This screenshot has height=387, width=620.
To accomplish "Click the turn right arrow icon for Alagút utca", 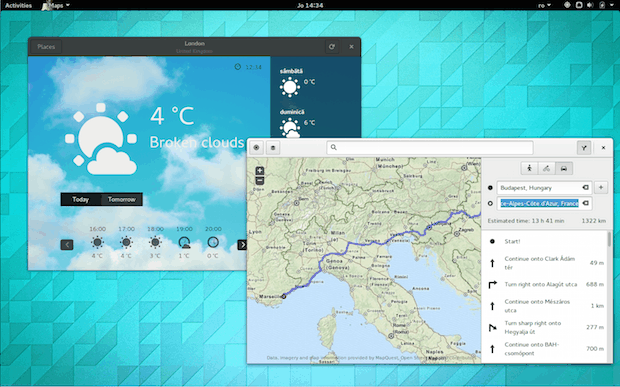I will pos(492,284).
